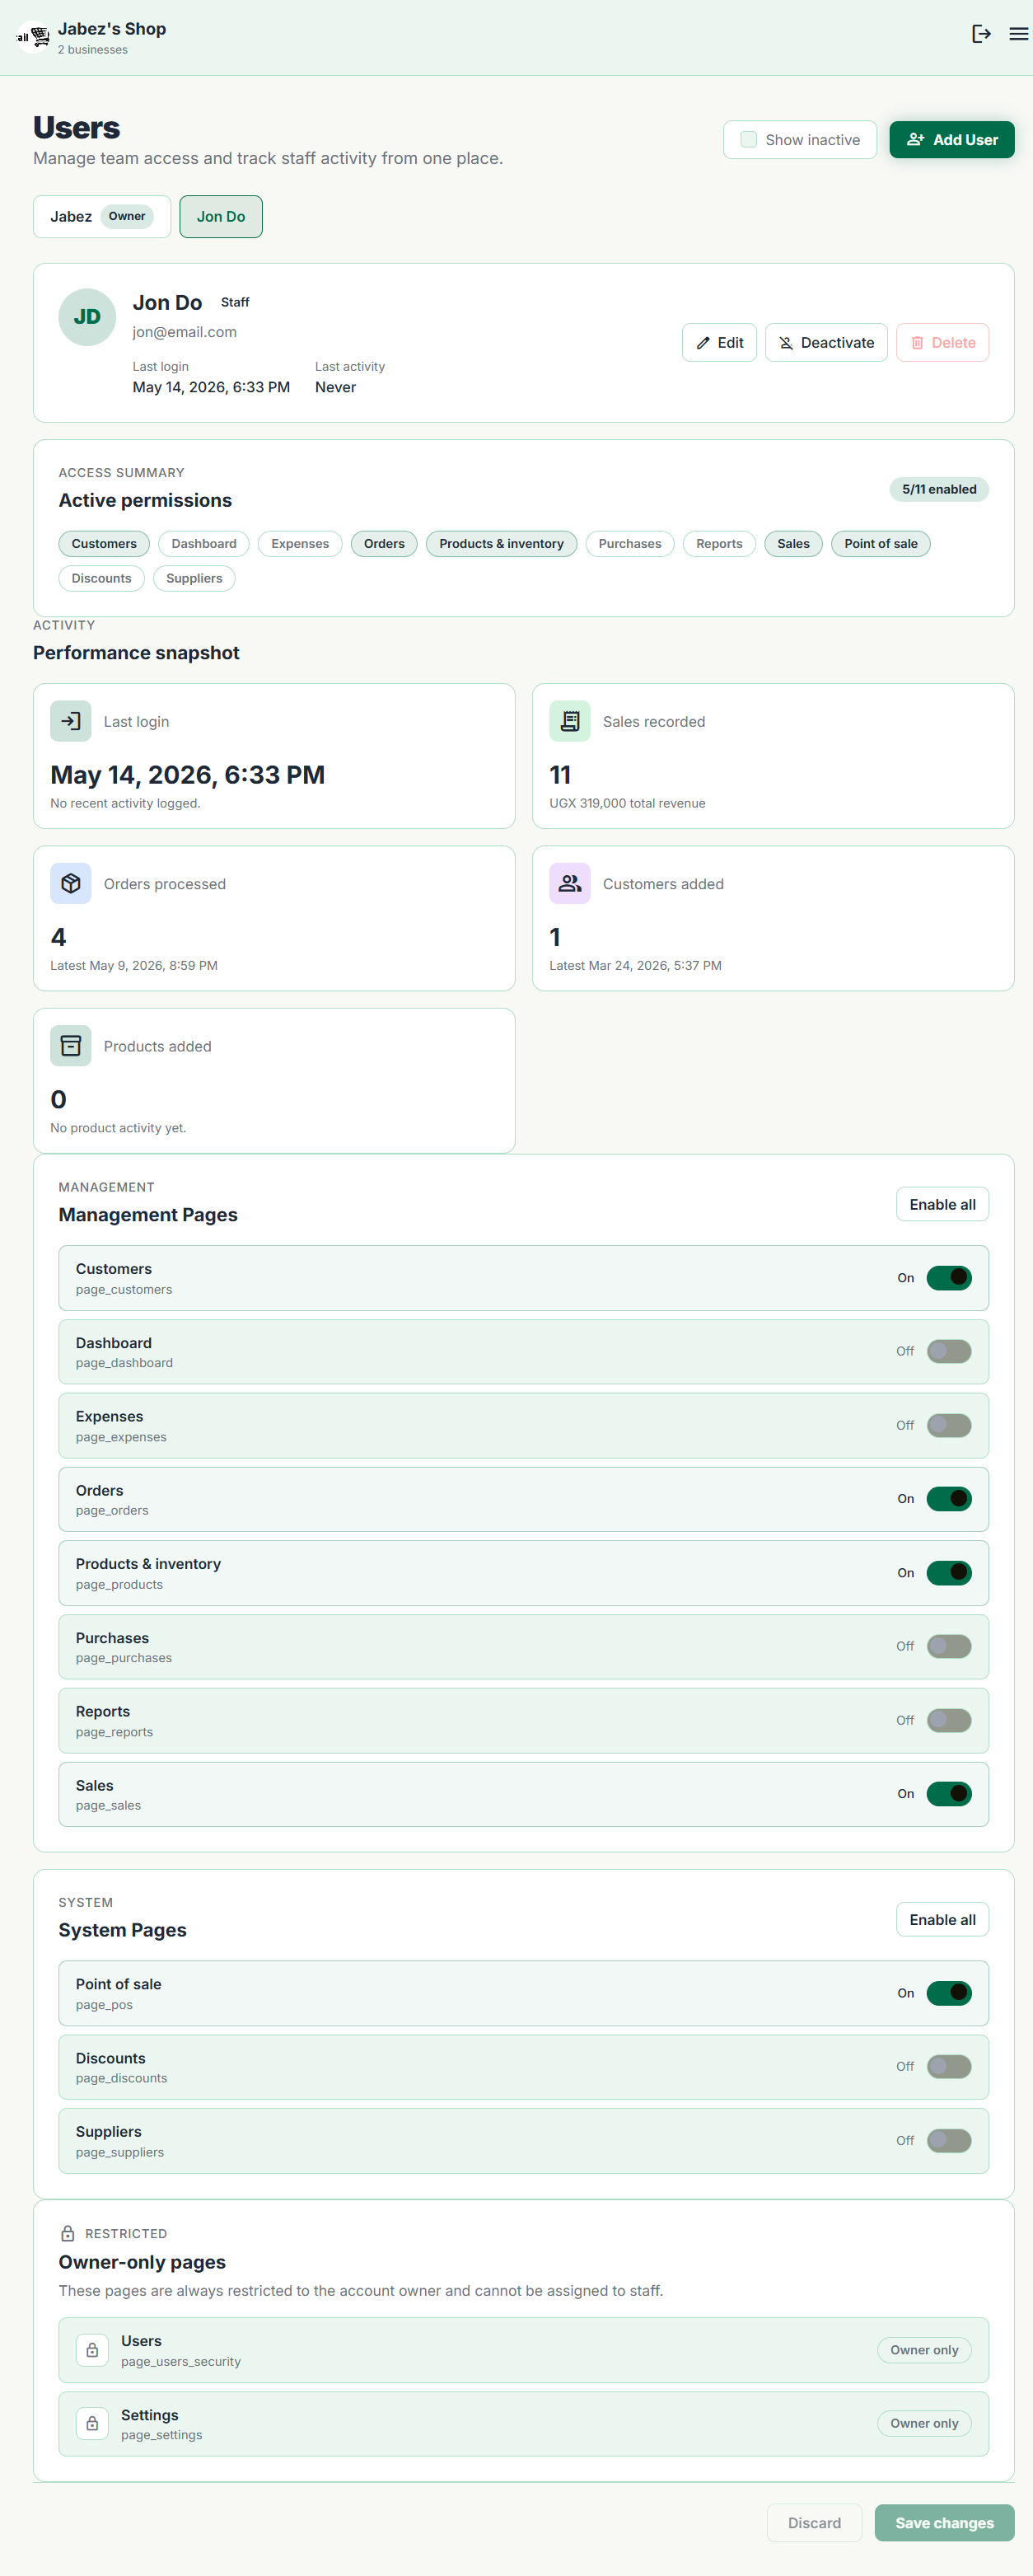The image size is (1033, 2576).
Task: Click the Customers permission chip
Action: click(104, 543)
